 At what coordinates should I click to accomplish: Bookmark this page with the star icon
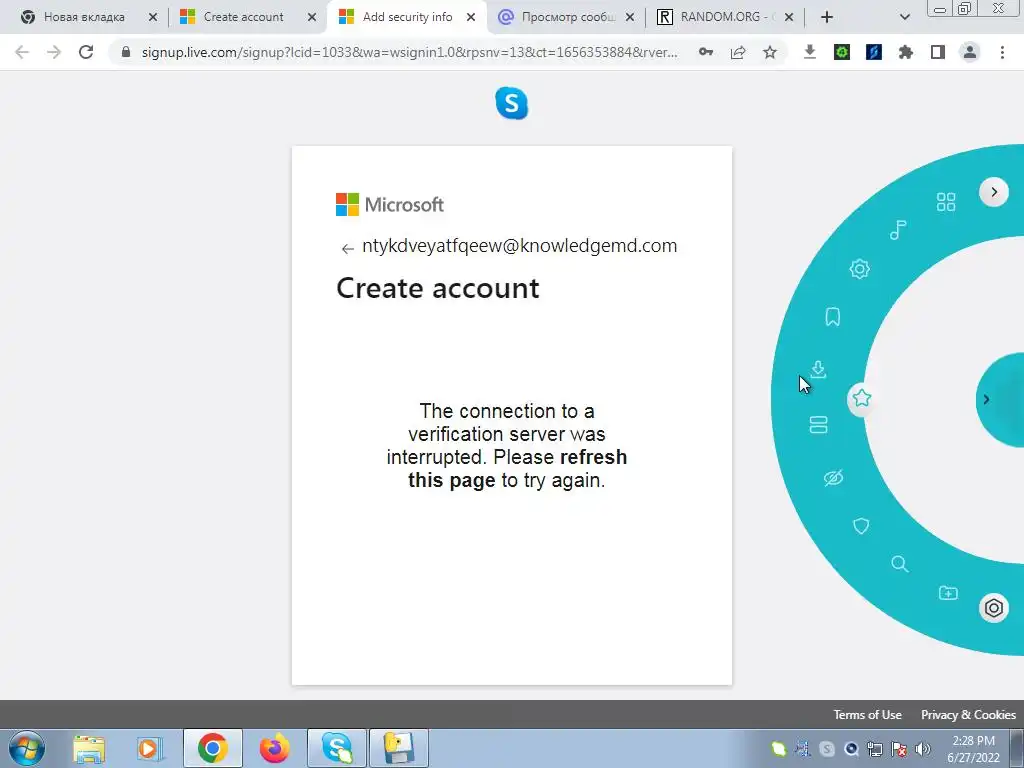point(770,52)
